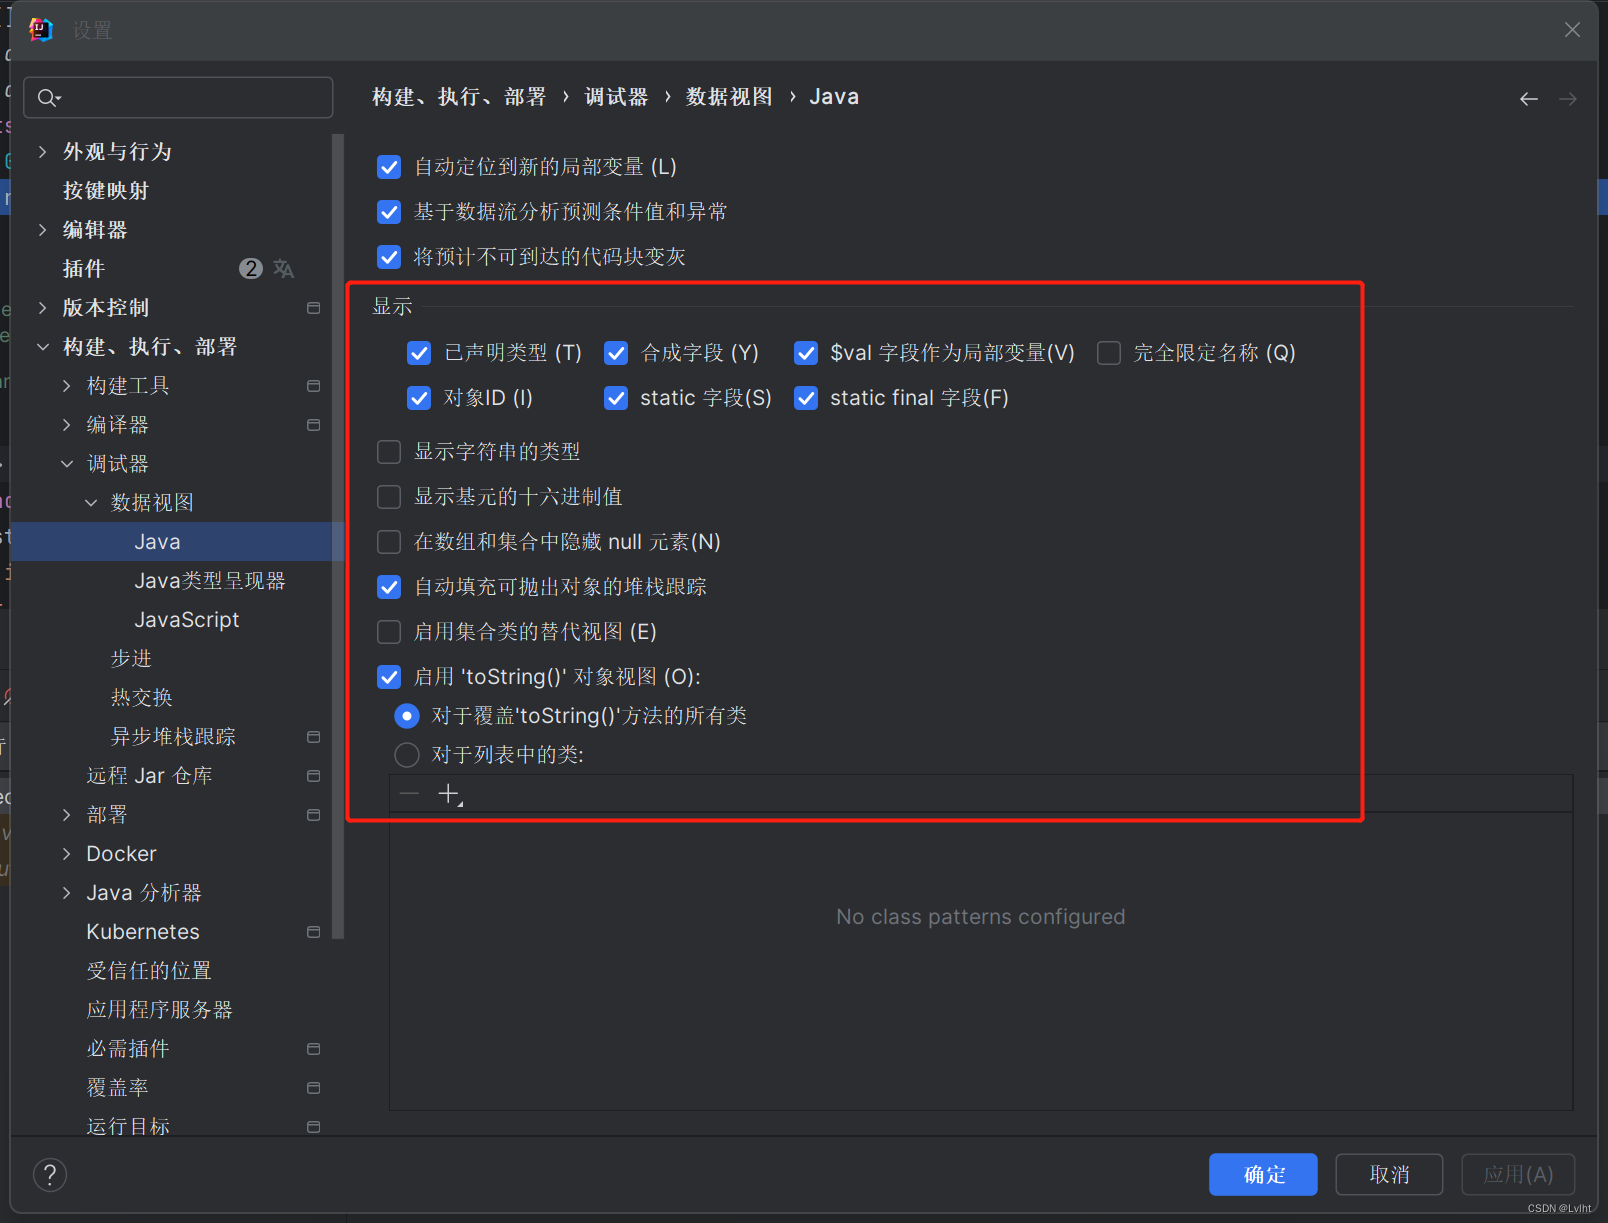Click project-level icon beside 部署
This screenshot has width=1608, height=1223.
313,815
